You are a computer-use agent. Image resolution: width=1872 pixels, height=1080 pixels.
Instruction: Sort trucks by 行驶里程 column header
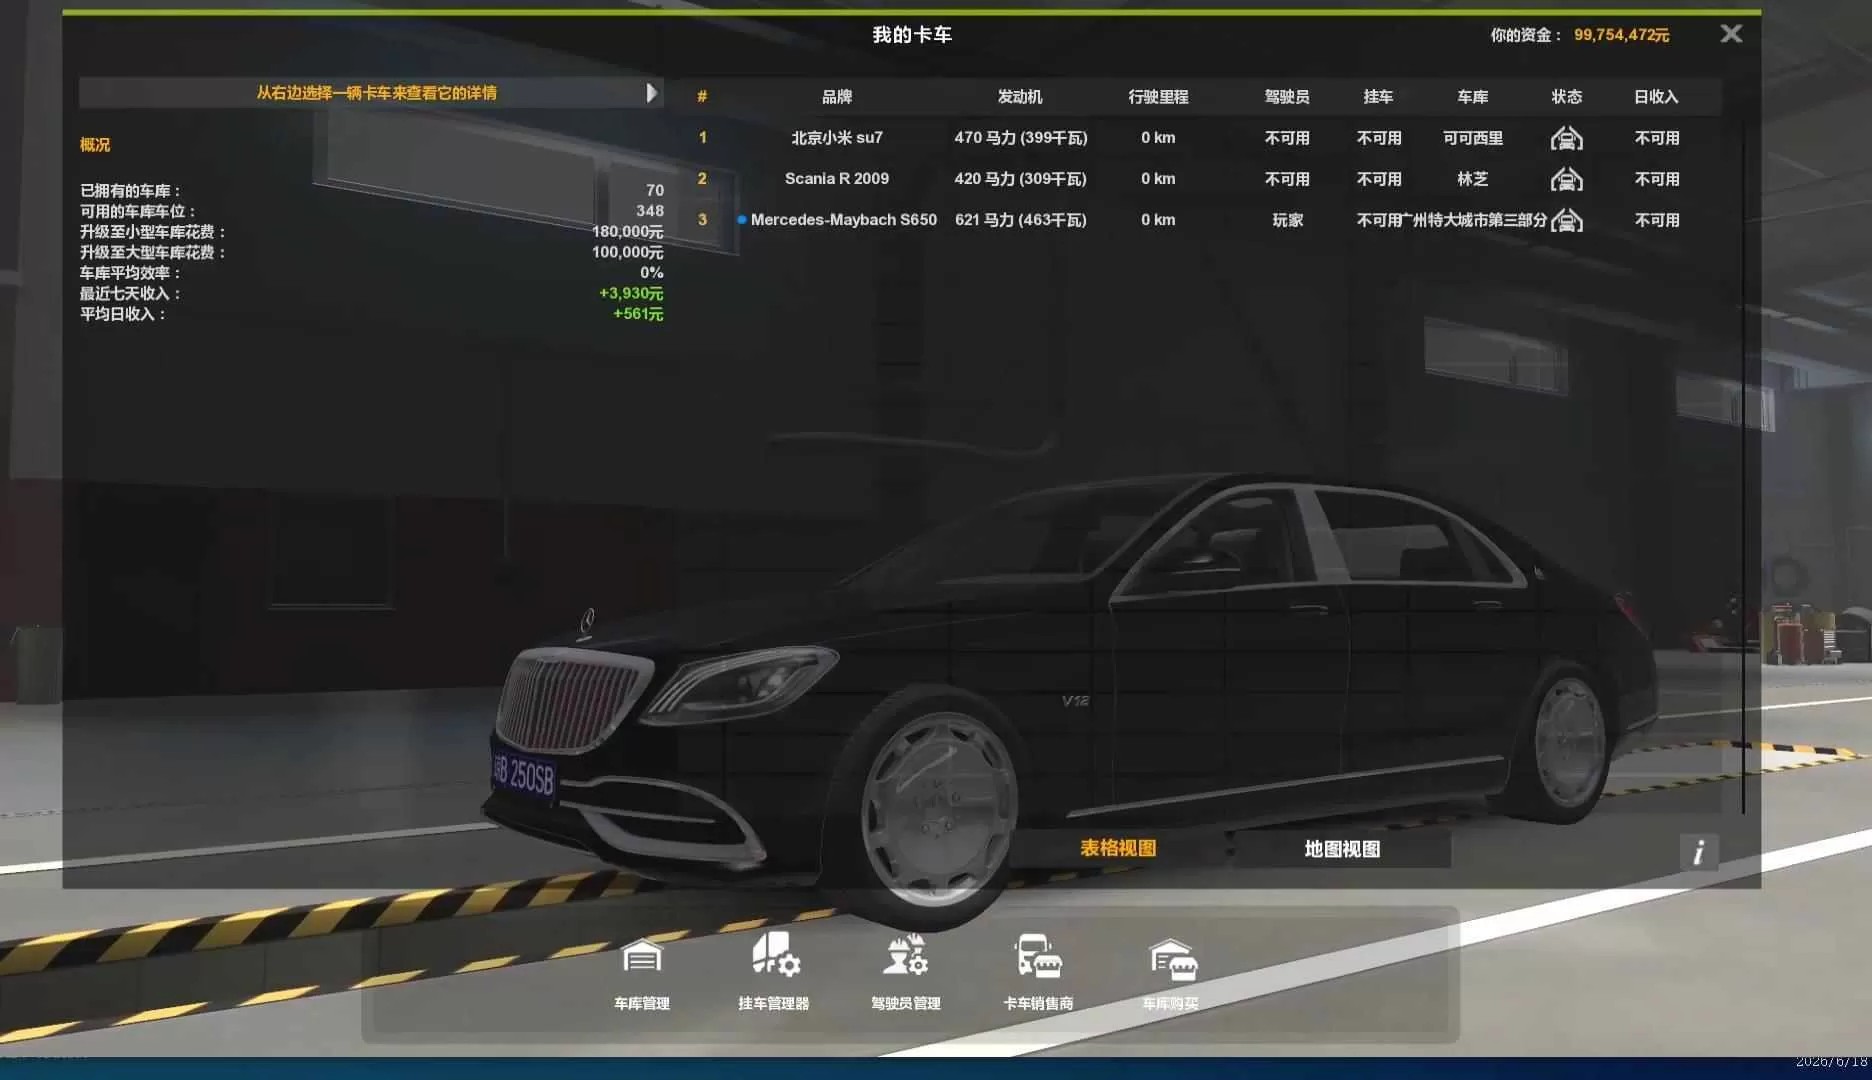[1158, 97]
